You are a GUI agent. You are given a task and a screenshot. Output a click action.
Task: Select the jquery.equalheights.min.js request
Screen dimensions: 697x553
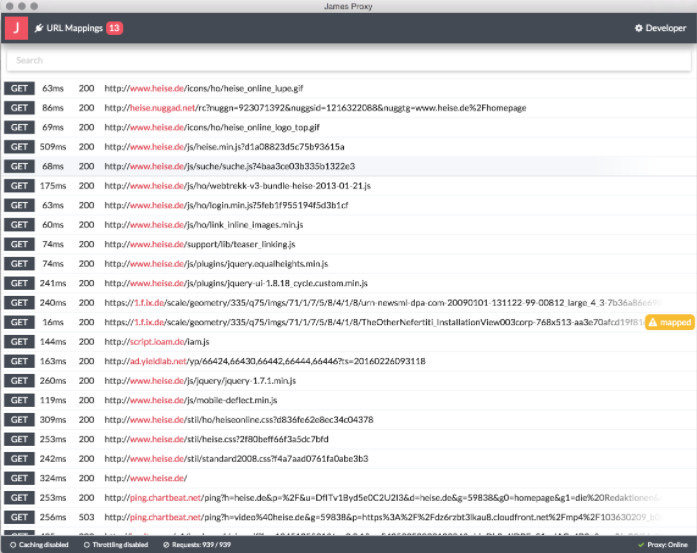[x=348, y=264]
